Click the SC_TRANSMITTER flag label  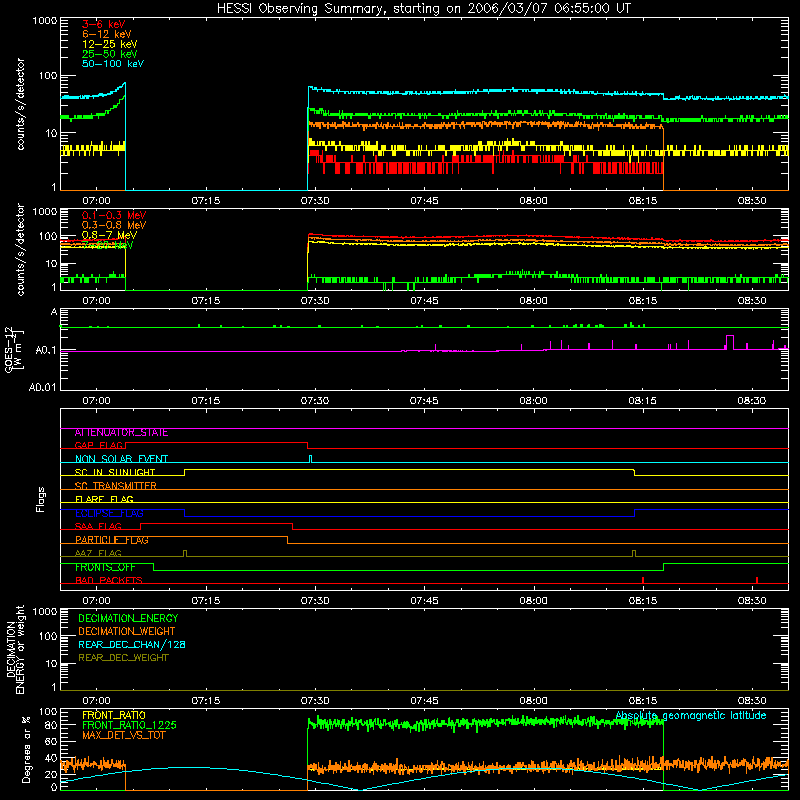pyautogui.click(x=115, y=486)
